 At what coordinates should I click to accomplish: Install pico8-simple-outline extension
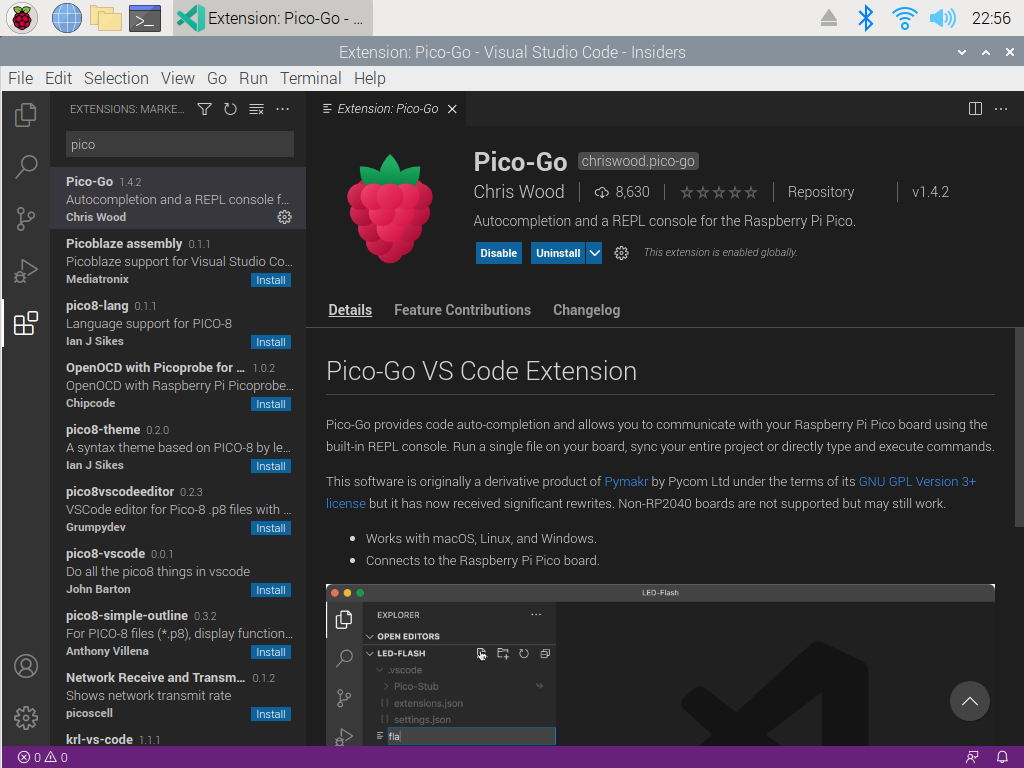(x=270, y=652)
